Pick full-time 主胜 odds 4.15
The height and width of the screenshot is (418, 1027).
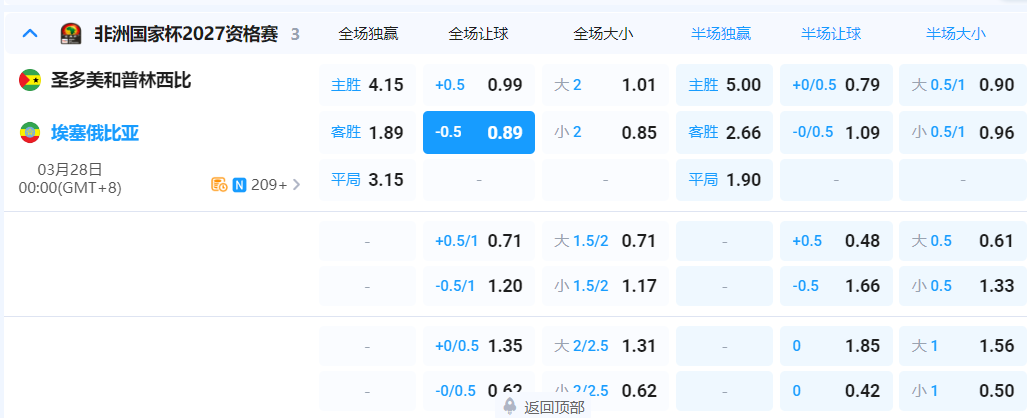[367, 85]
